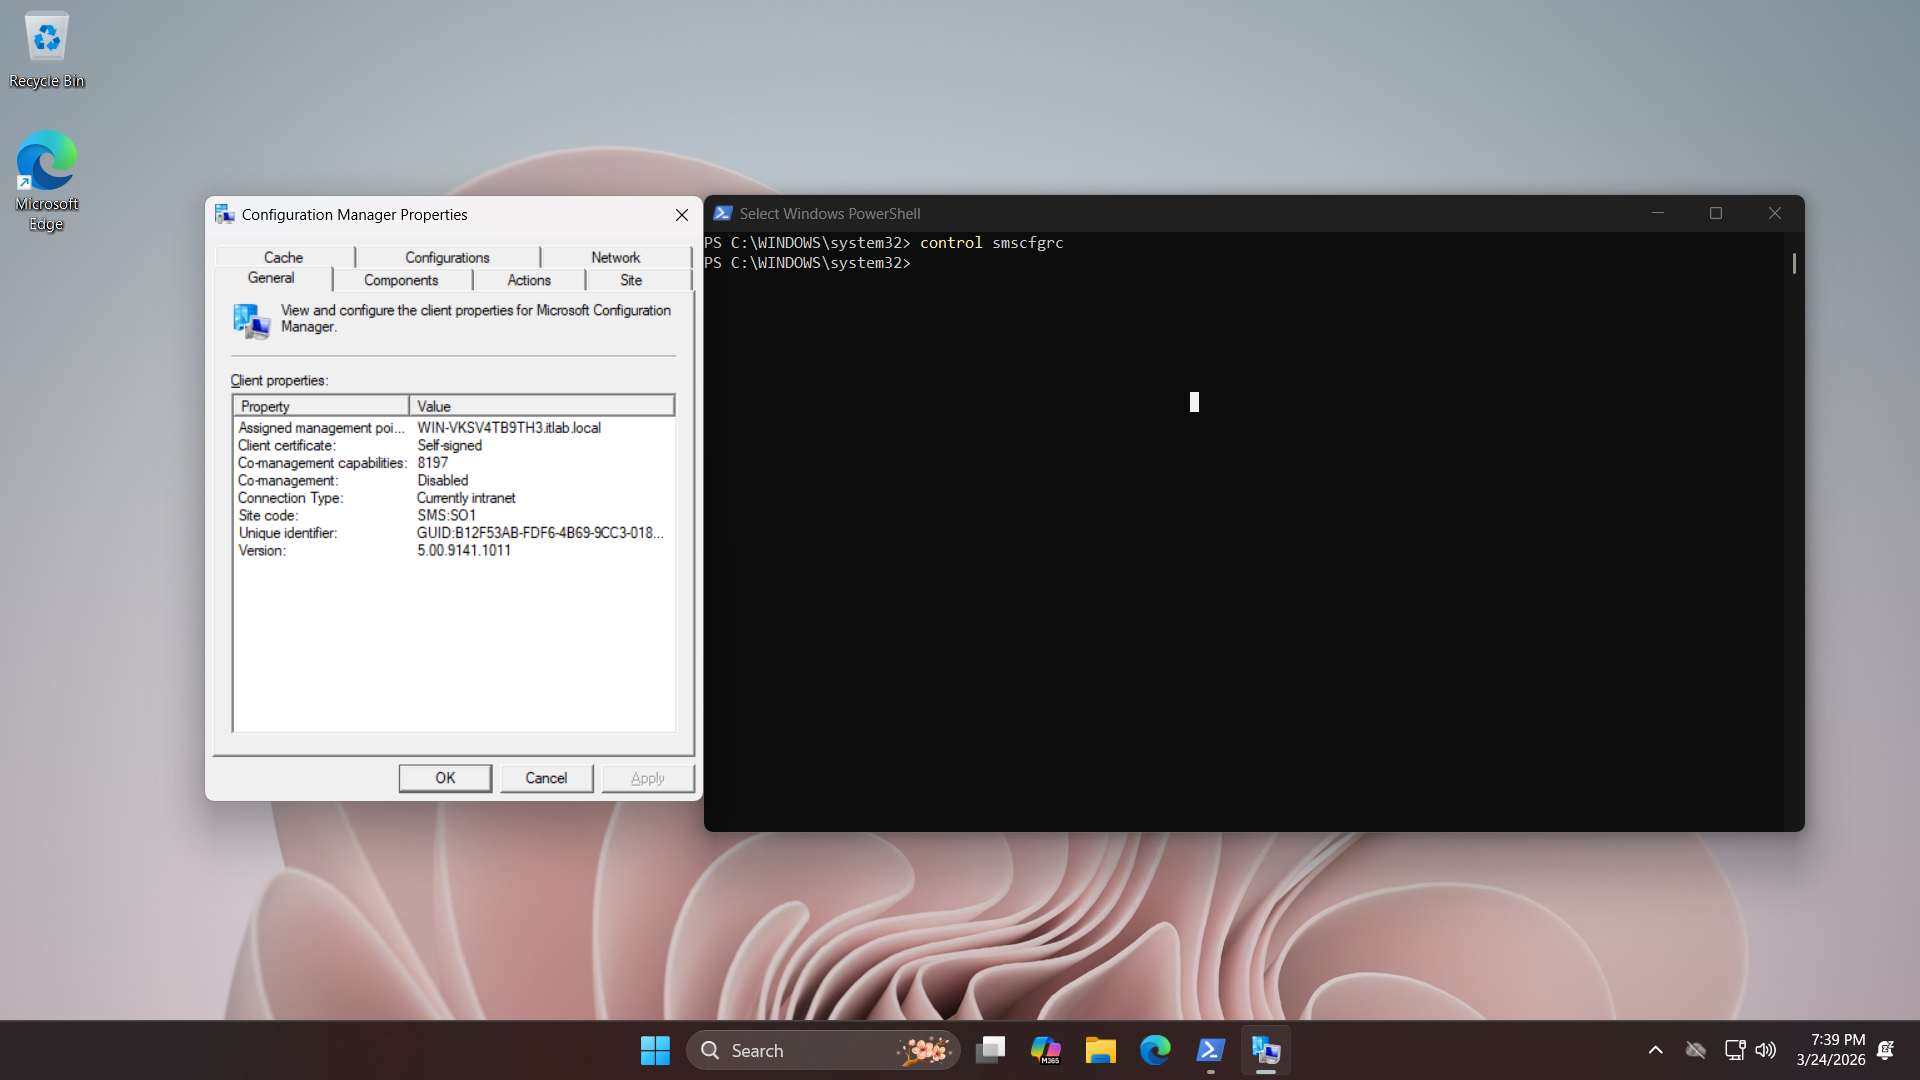The width and height of the screenshot is (1920, 1080).
Task: Switch to the Actions tab
Action: click(x=528, y=280)
